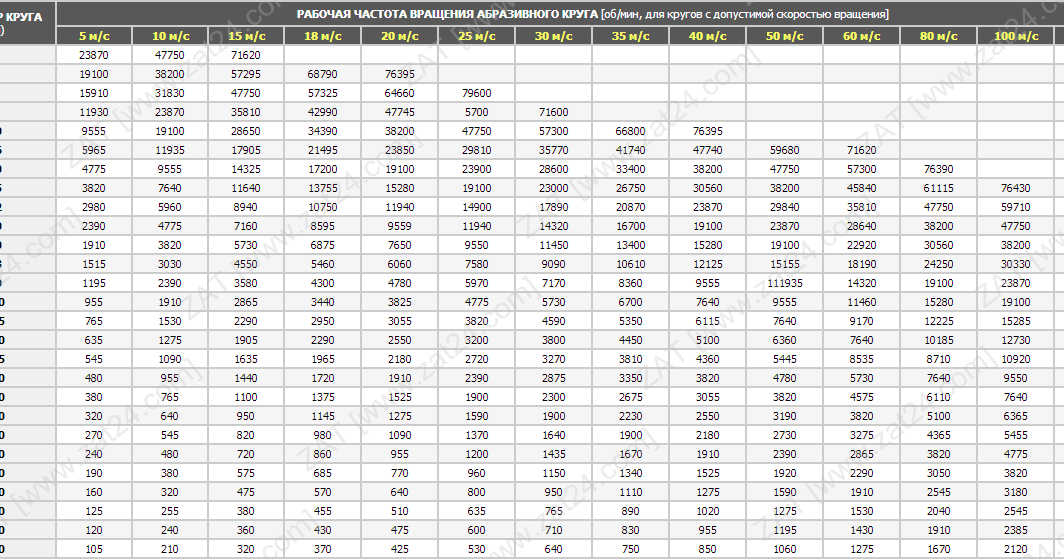Select the 76430 cell under 100 м/с
1064x559 pixels.
pos(1016,188)
